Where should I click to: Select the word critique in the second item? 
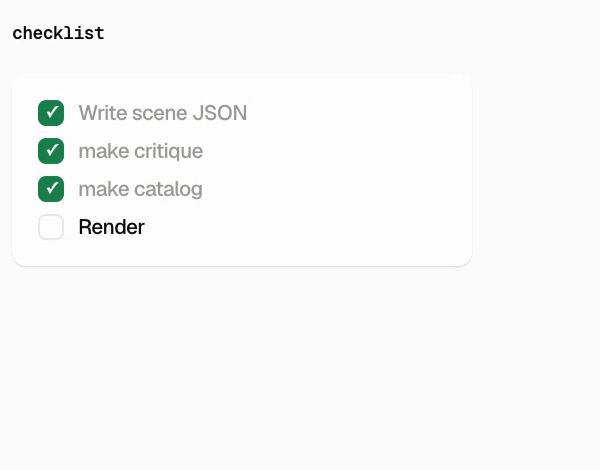[x=168, y=152]
